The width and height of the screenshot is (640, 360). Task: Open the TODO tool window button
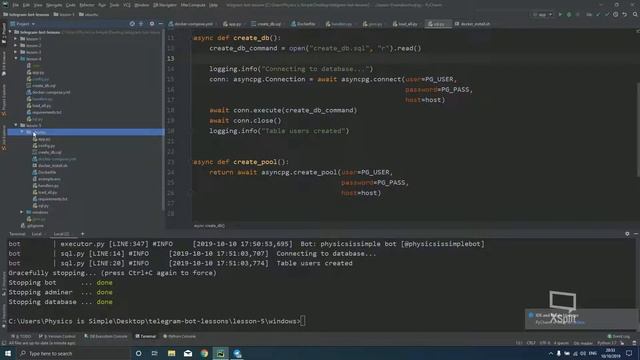(21, 336)
